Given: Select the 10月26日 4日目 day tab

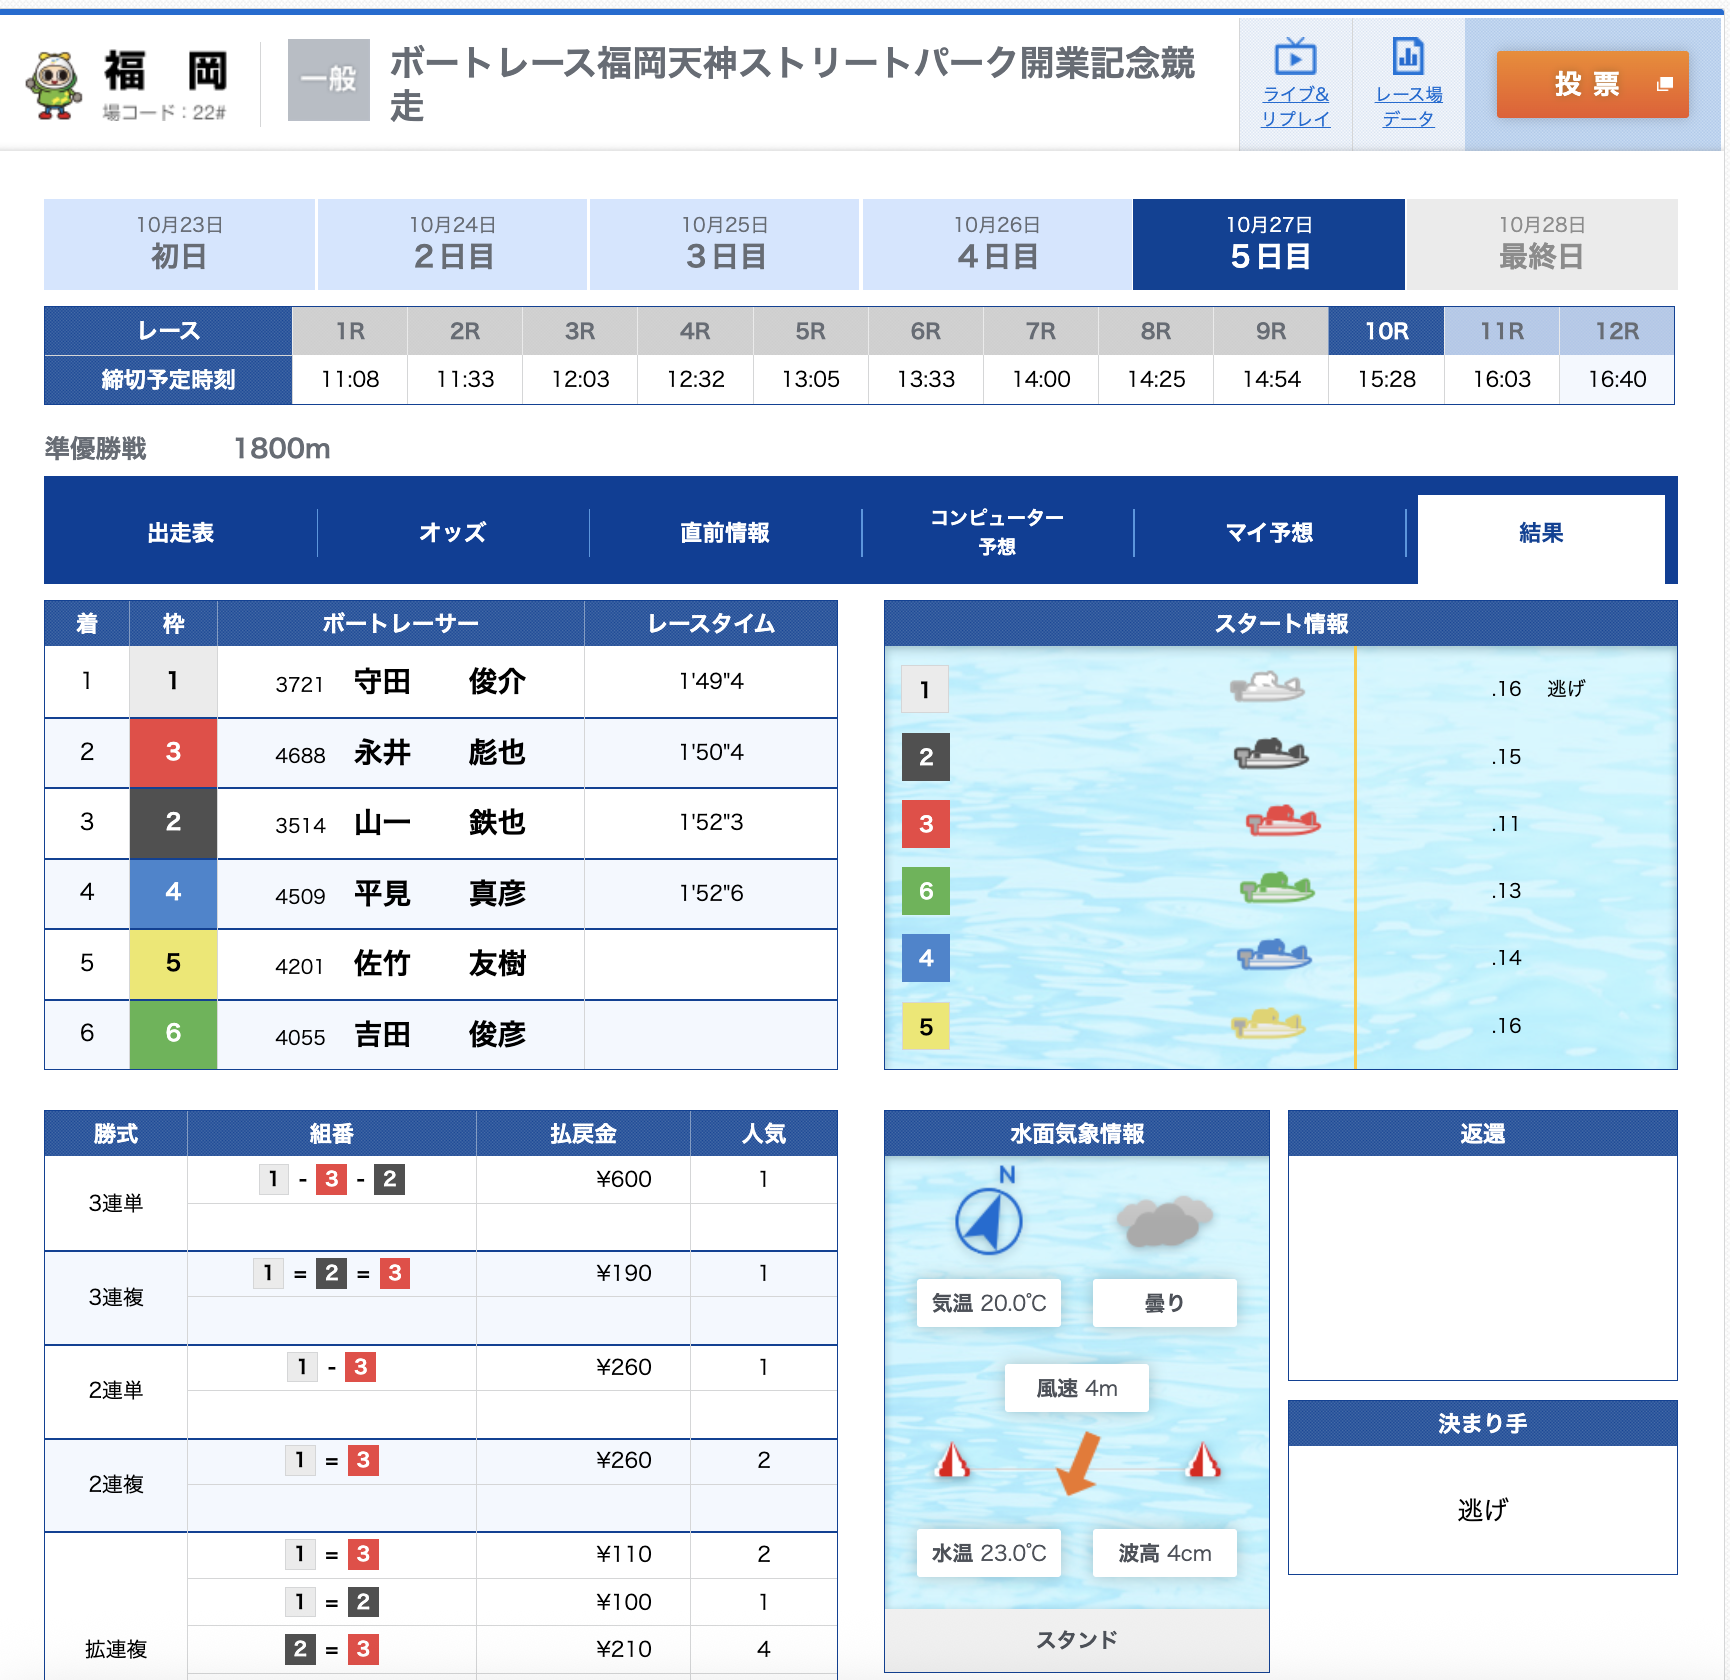Looking at the screenshot, I should coord(997,244).
